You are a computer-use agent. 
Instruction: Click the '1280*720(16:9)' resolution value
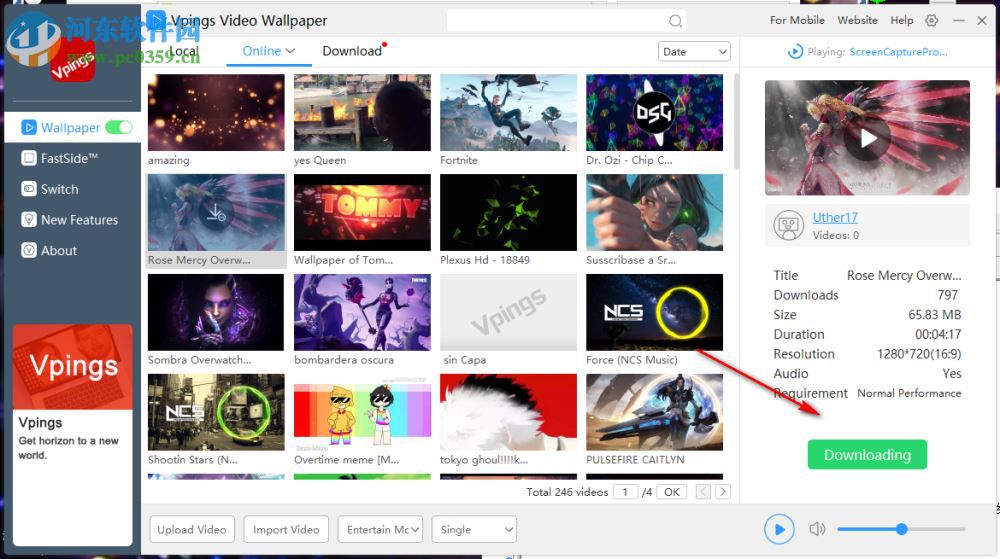tap(919, 354)
